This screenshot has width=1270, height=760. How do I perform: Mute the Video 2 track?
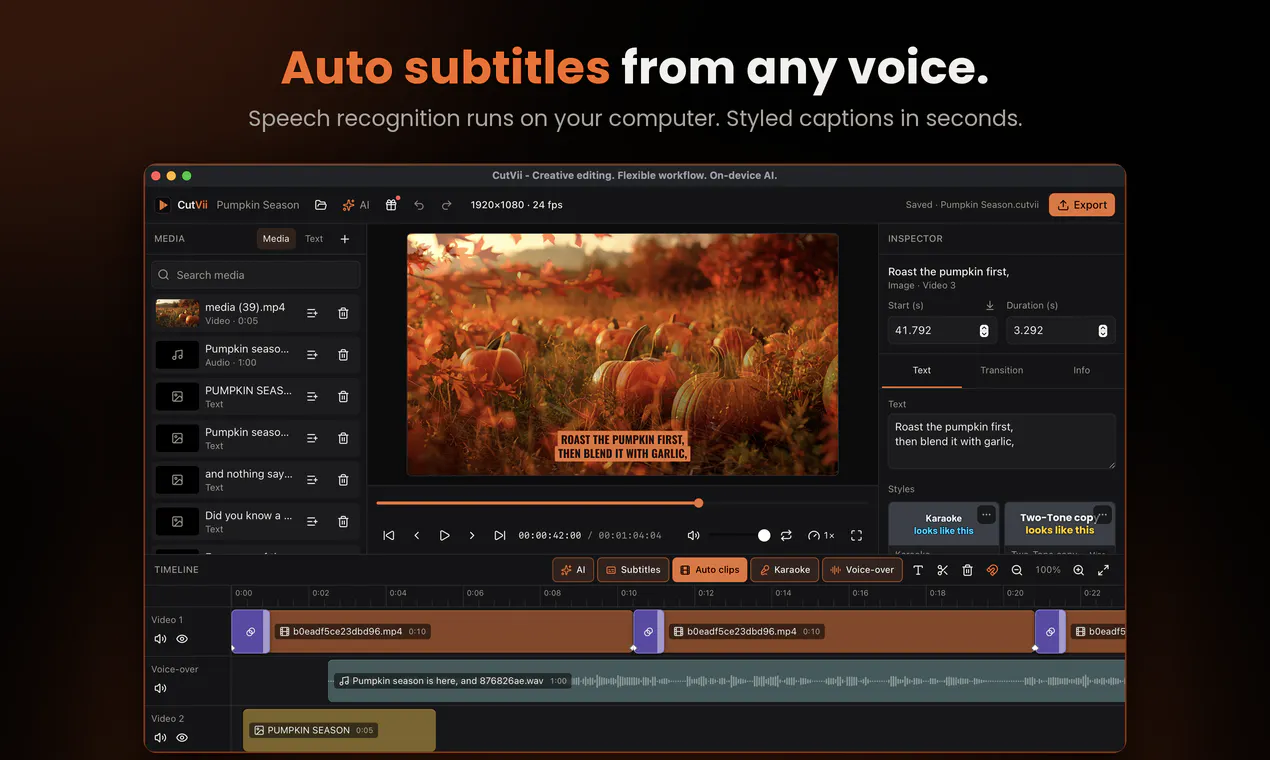[160, 738]
